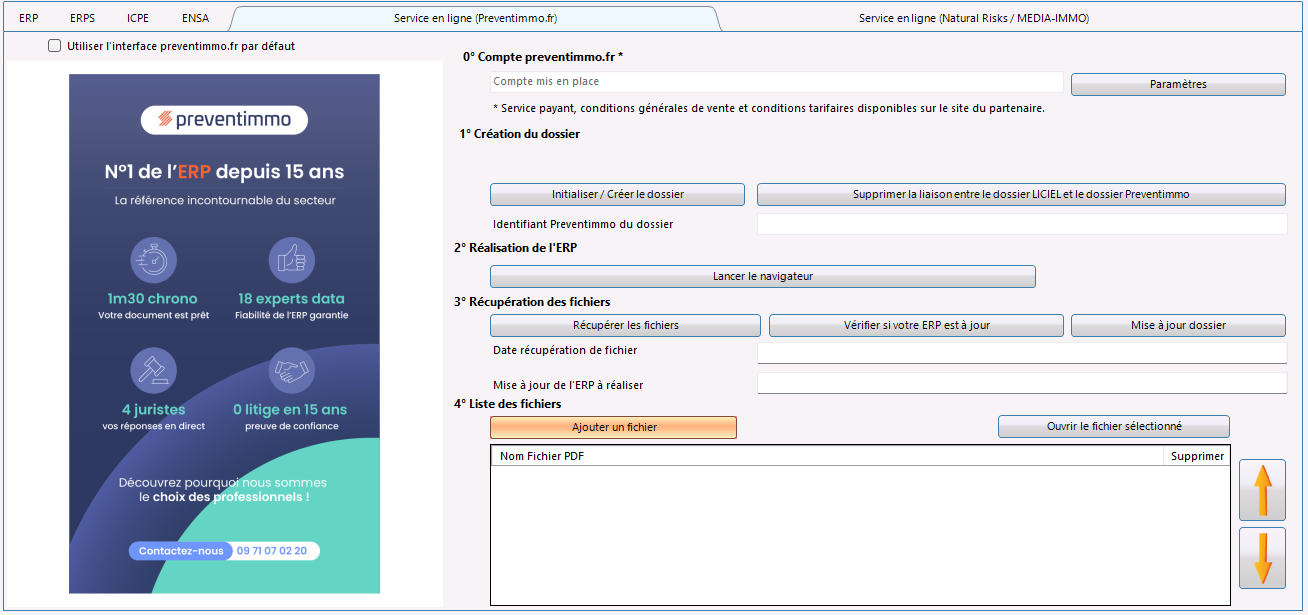The width and height of the screenshot is (1308, 615).
Task: Click the 1° Création du dossier heading
Action: tap(520, 133)
